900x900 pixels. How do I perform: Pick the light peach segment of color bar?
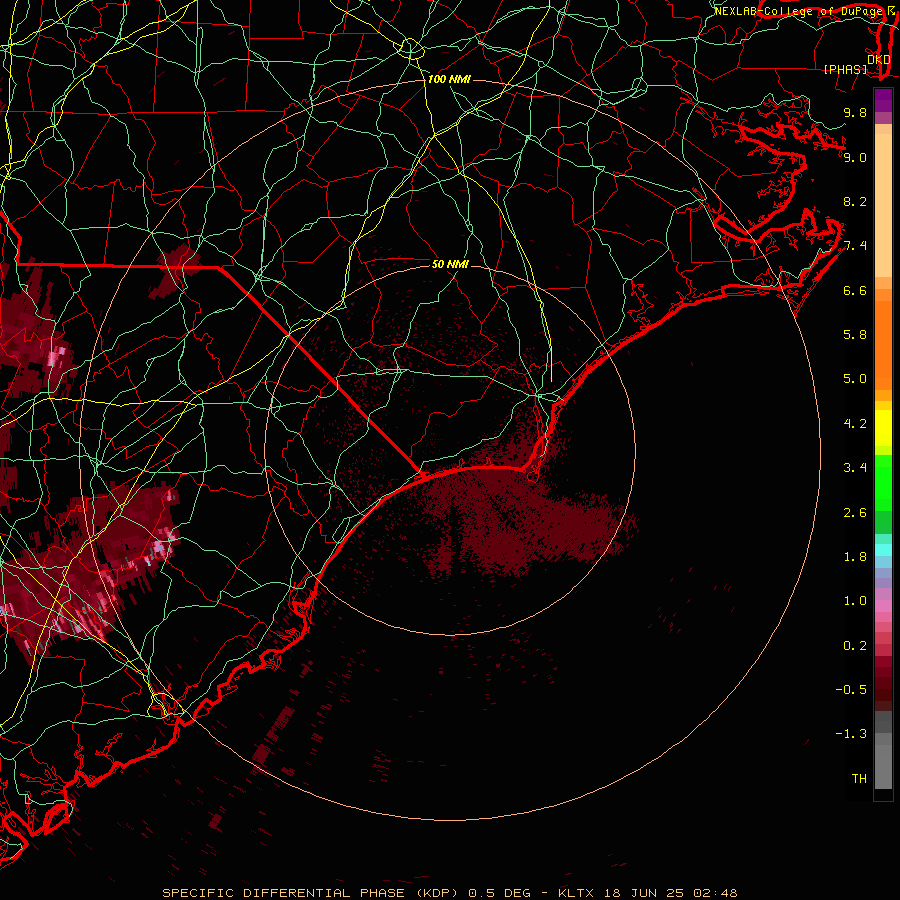(883, 205)
